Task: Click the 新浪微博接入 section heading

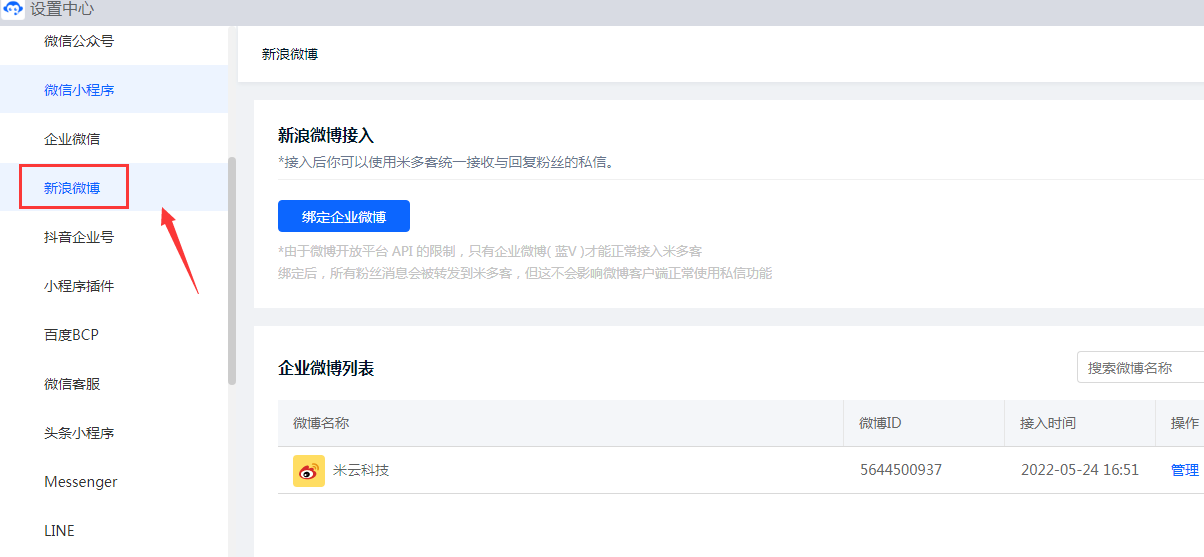Action: coord(326,136)
